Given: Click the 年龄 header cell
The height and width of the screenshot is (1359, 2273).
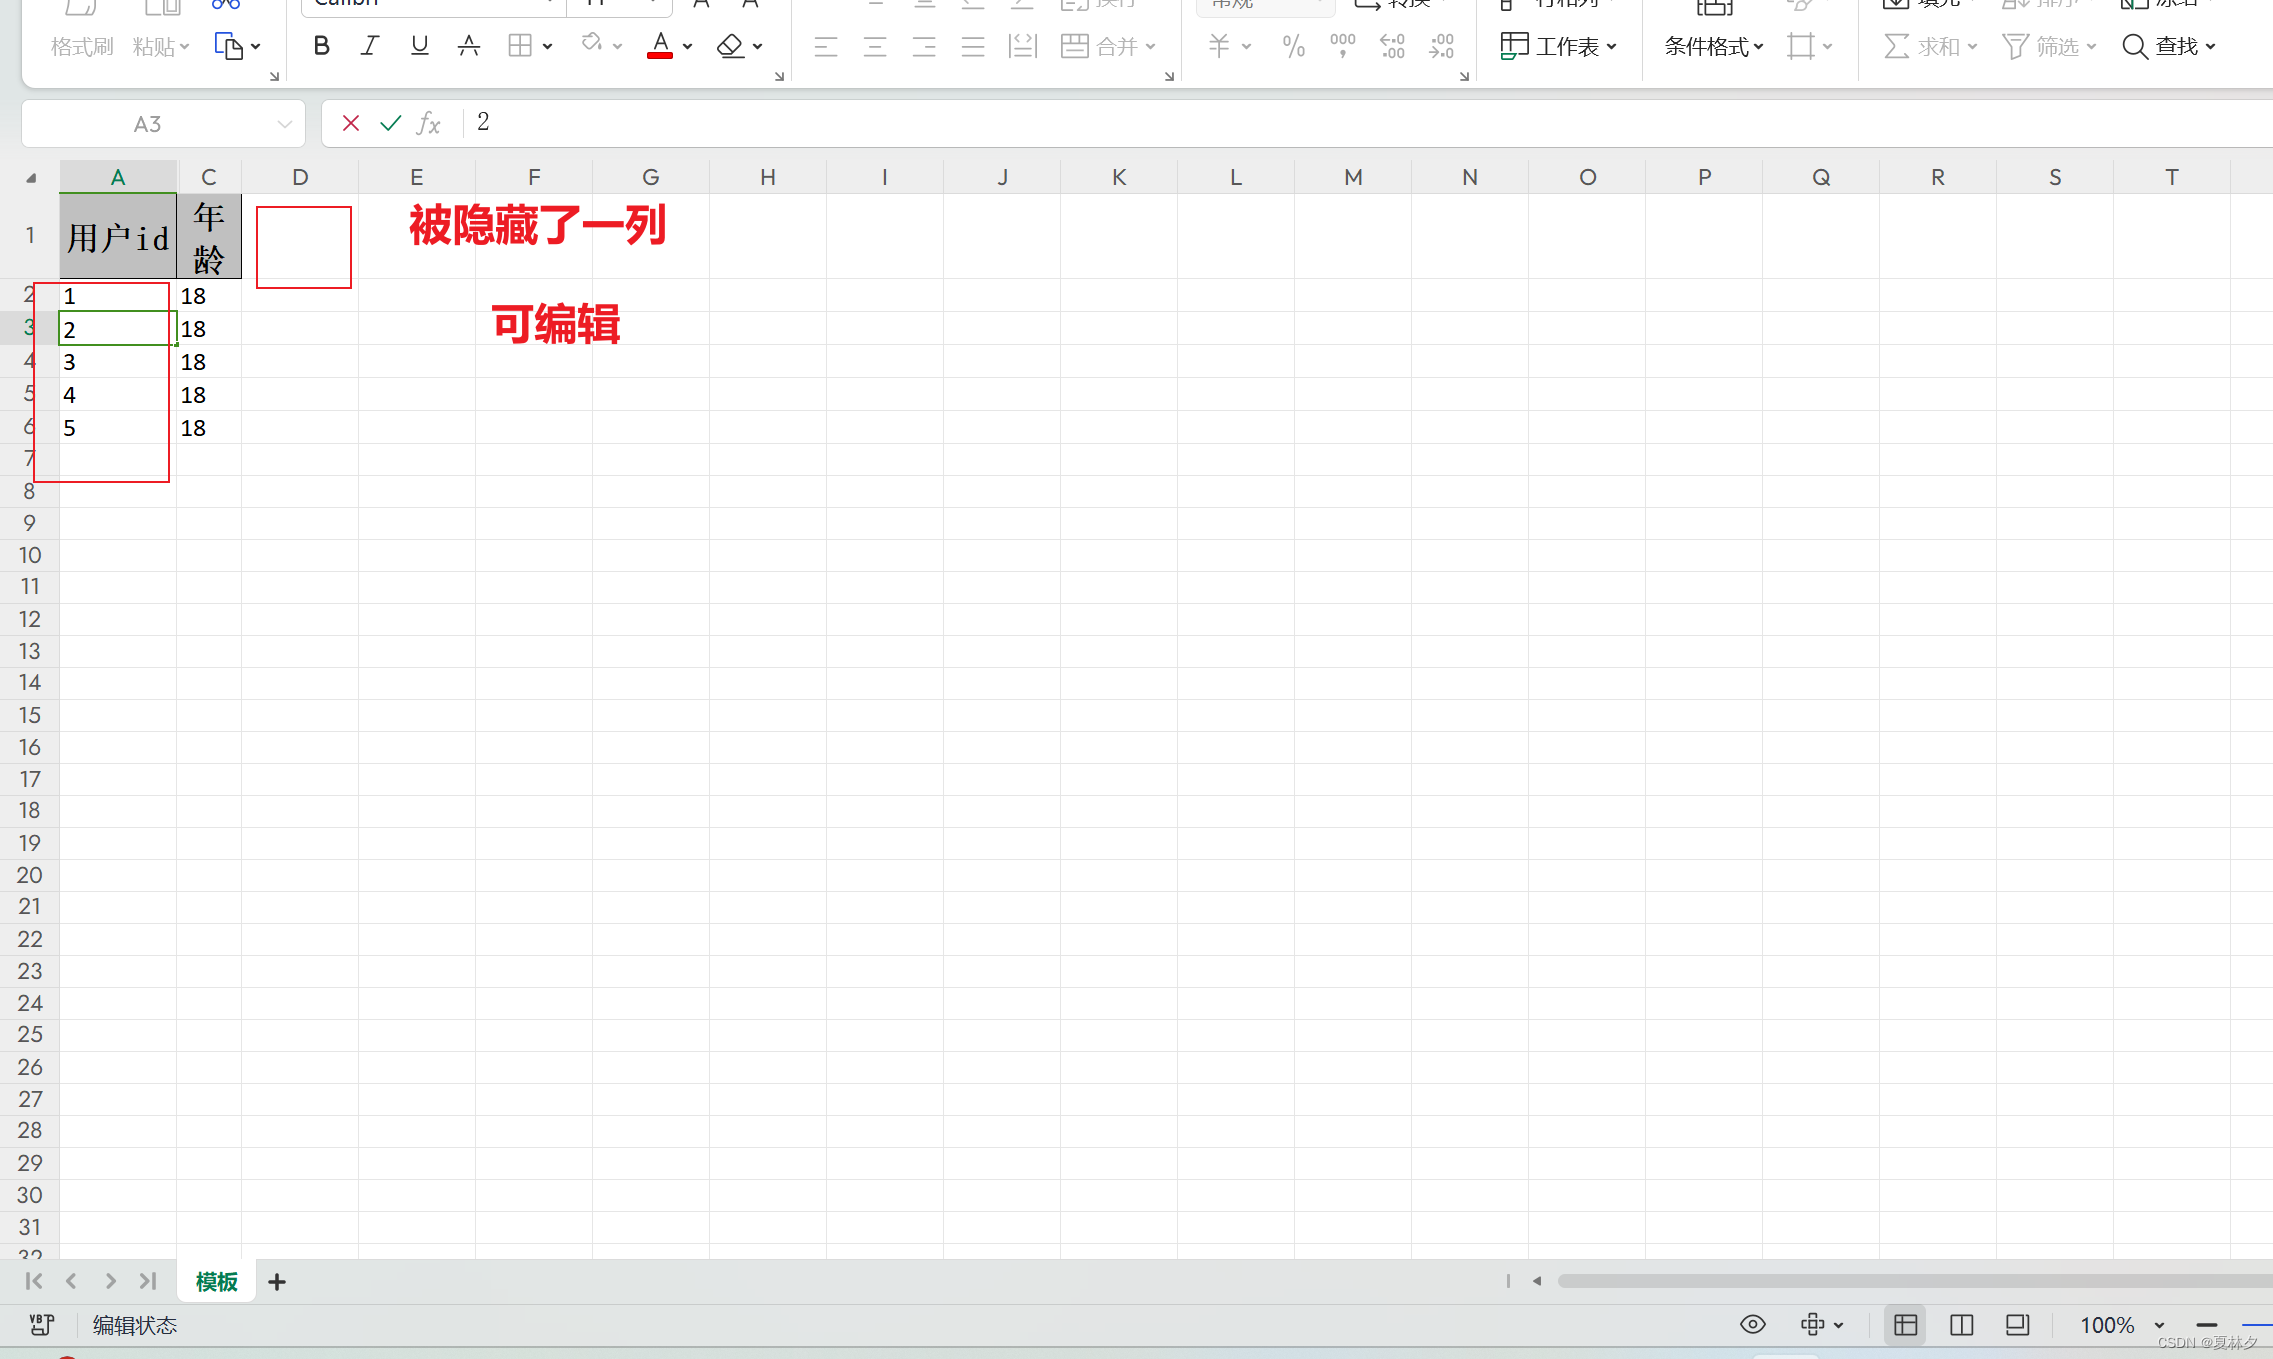Looking at the screenshot, I should [x=209, y=236].
